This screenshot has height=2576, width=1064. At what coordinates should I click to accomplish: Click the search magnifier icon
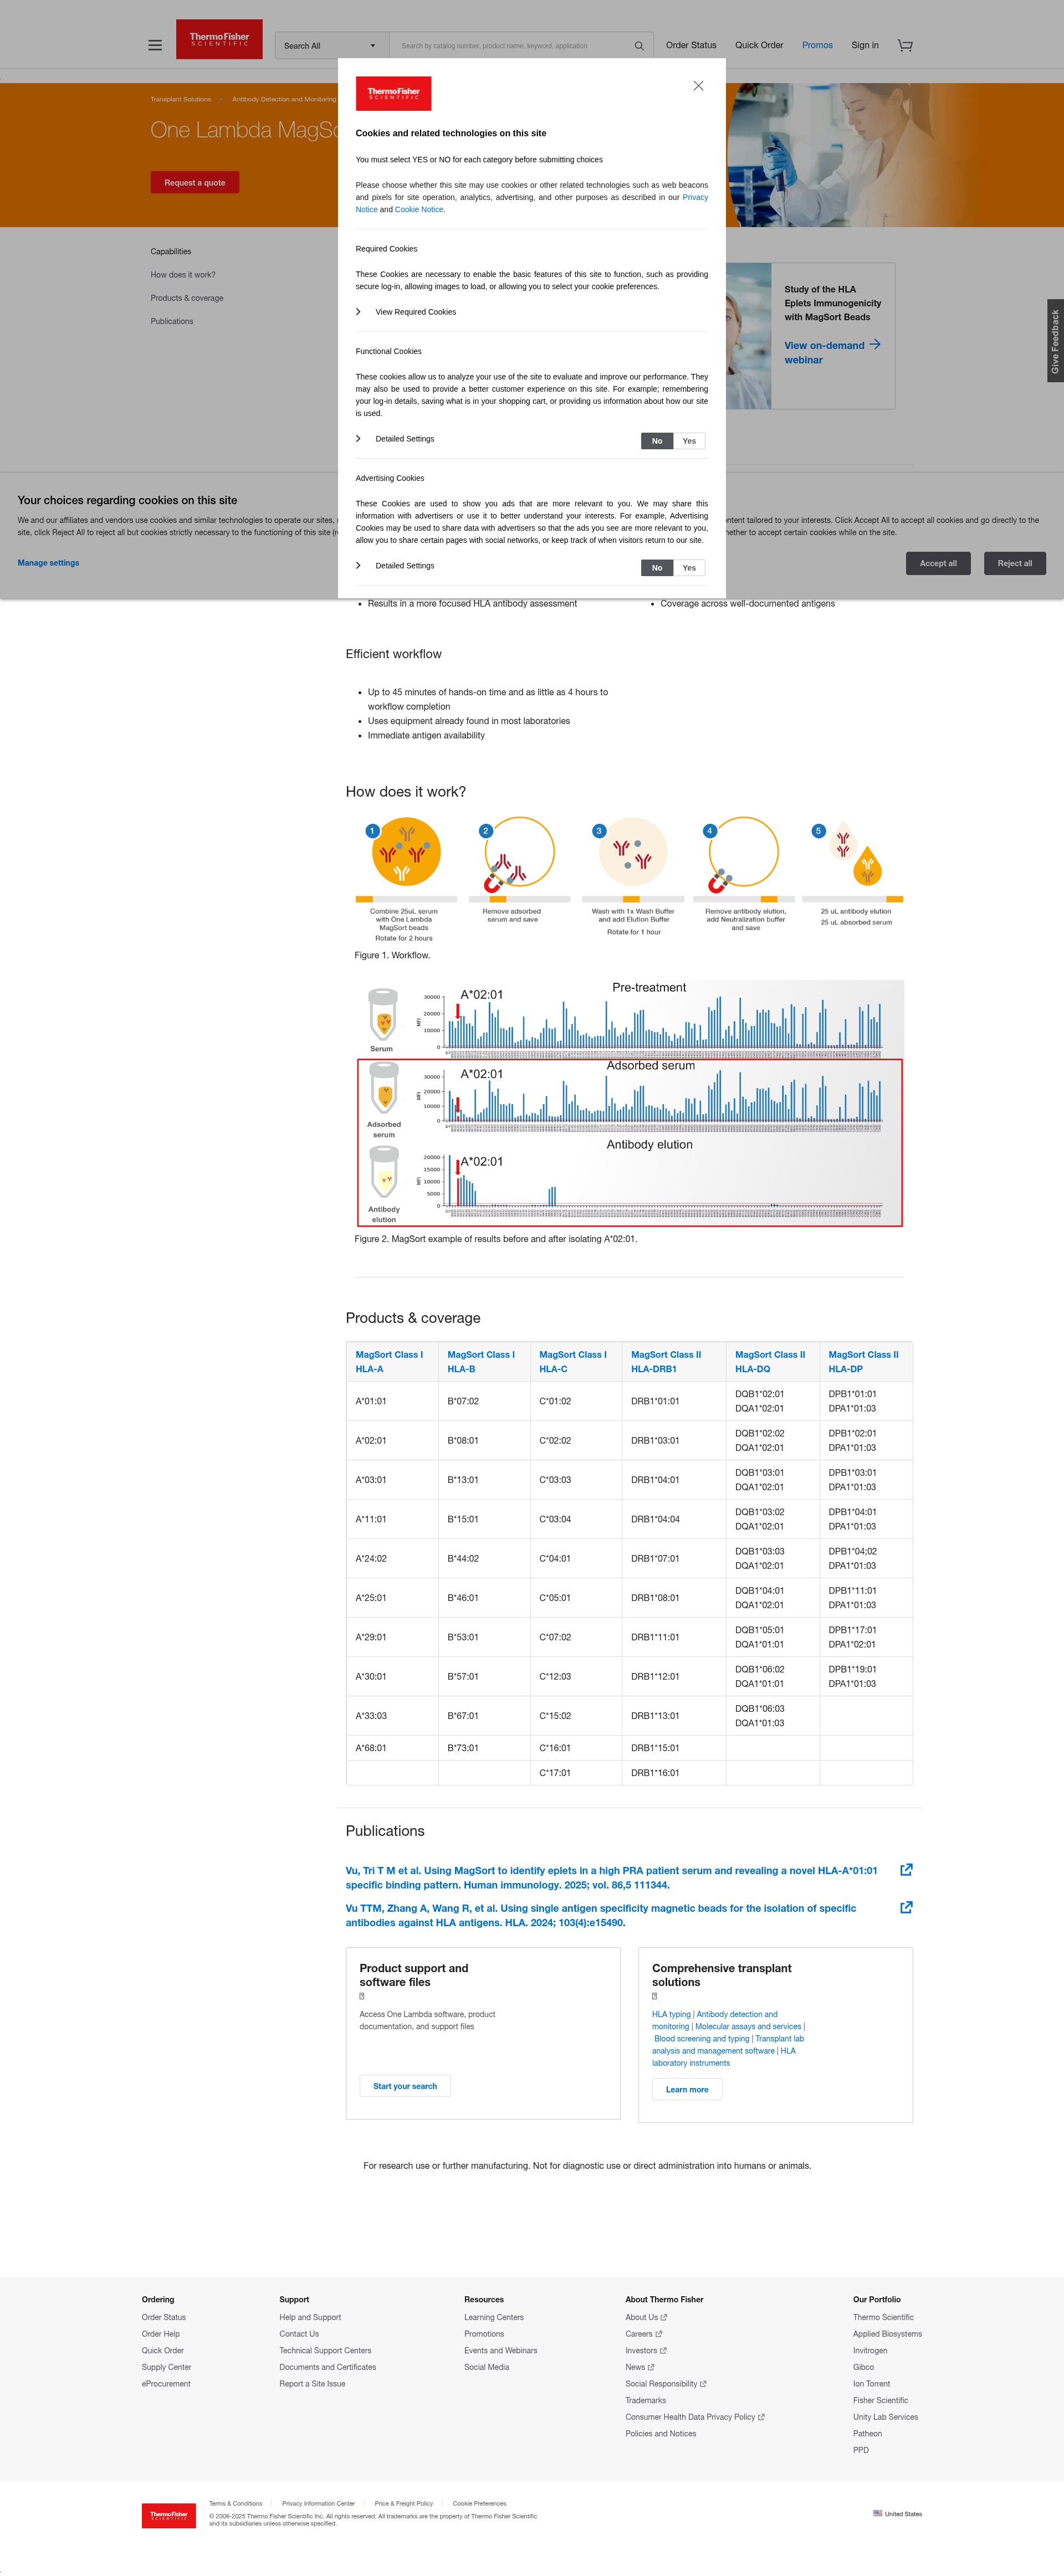[639, 46]
